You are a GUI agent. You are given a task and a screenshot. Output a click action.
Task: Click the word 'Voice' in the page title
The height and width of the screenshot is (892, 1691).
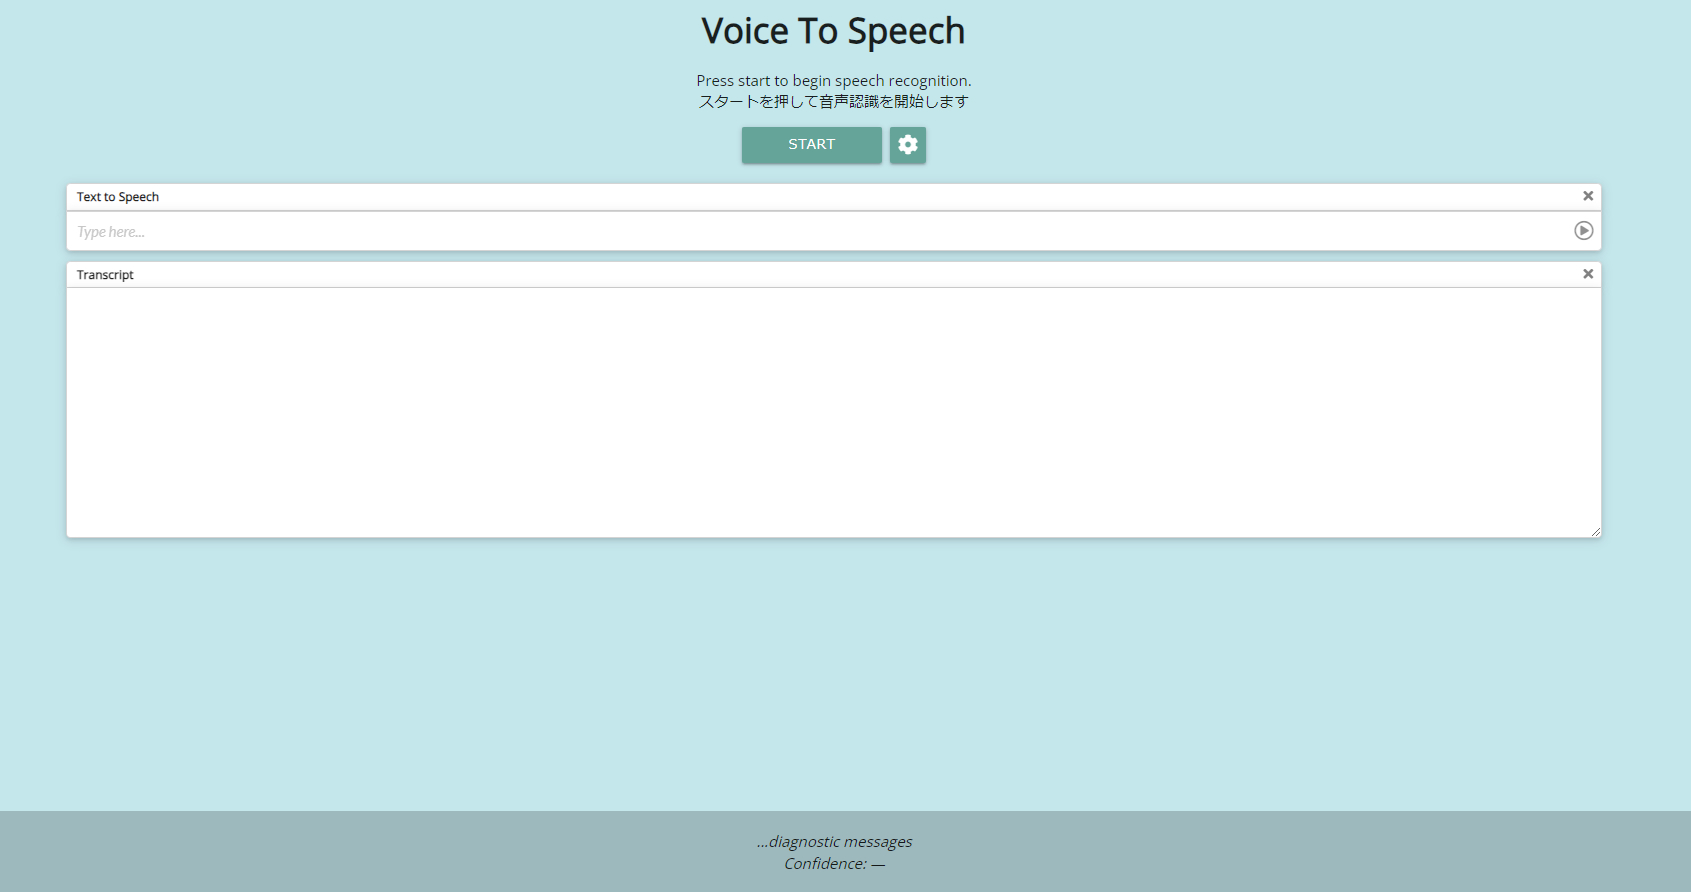click(745, 31)
